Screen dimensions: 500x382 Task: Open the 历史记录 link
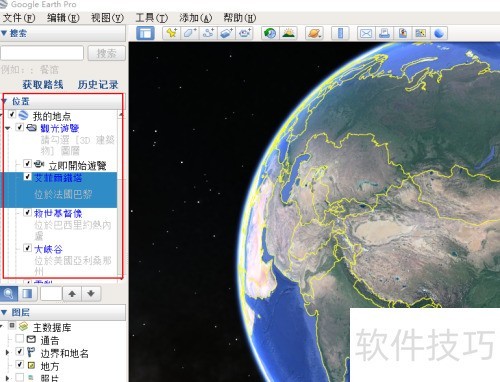(98, 85)
